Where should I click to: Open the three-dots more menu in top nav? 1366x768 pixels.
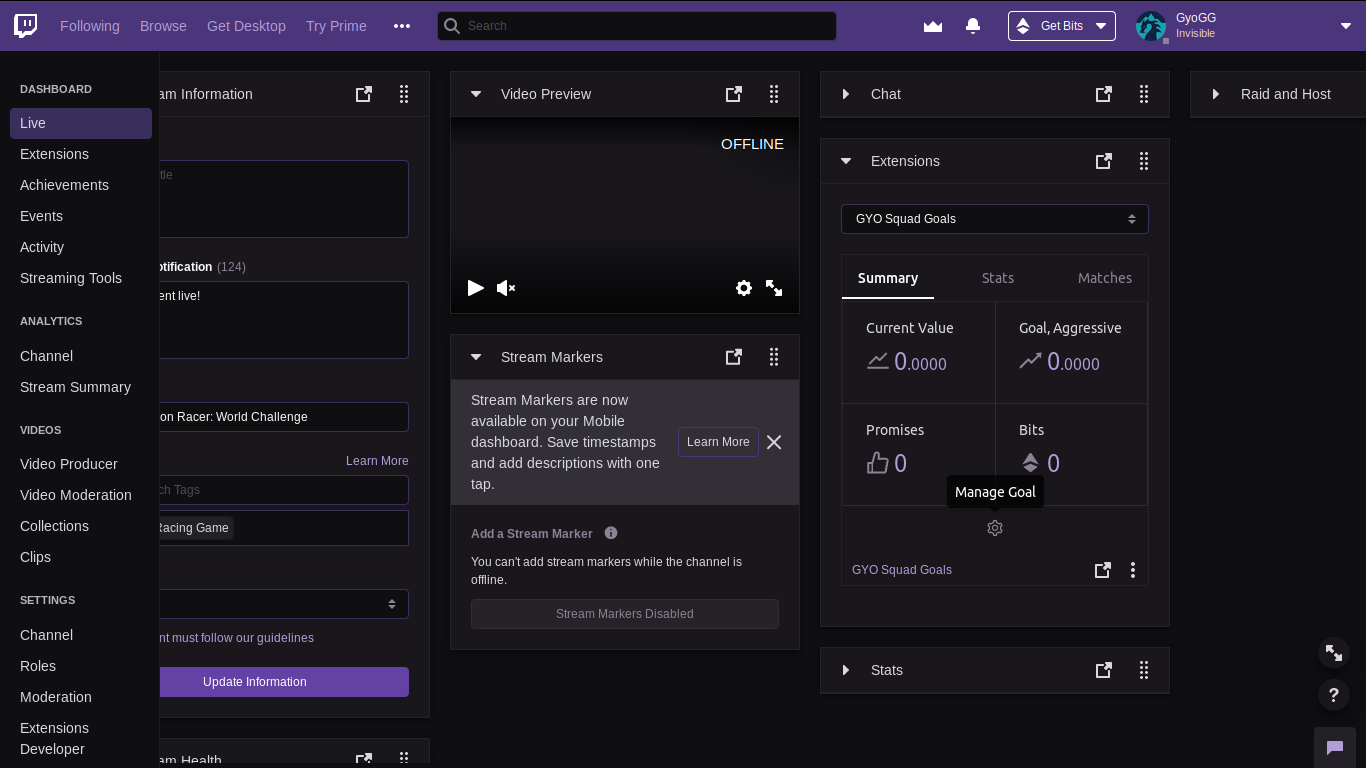pos(402,26)
